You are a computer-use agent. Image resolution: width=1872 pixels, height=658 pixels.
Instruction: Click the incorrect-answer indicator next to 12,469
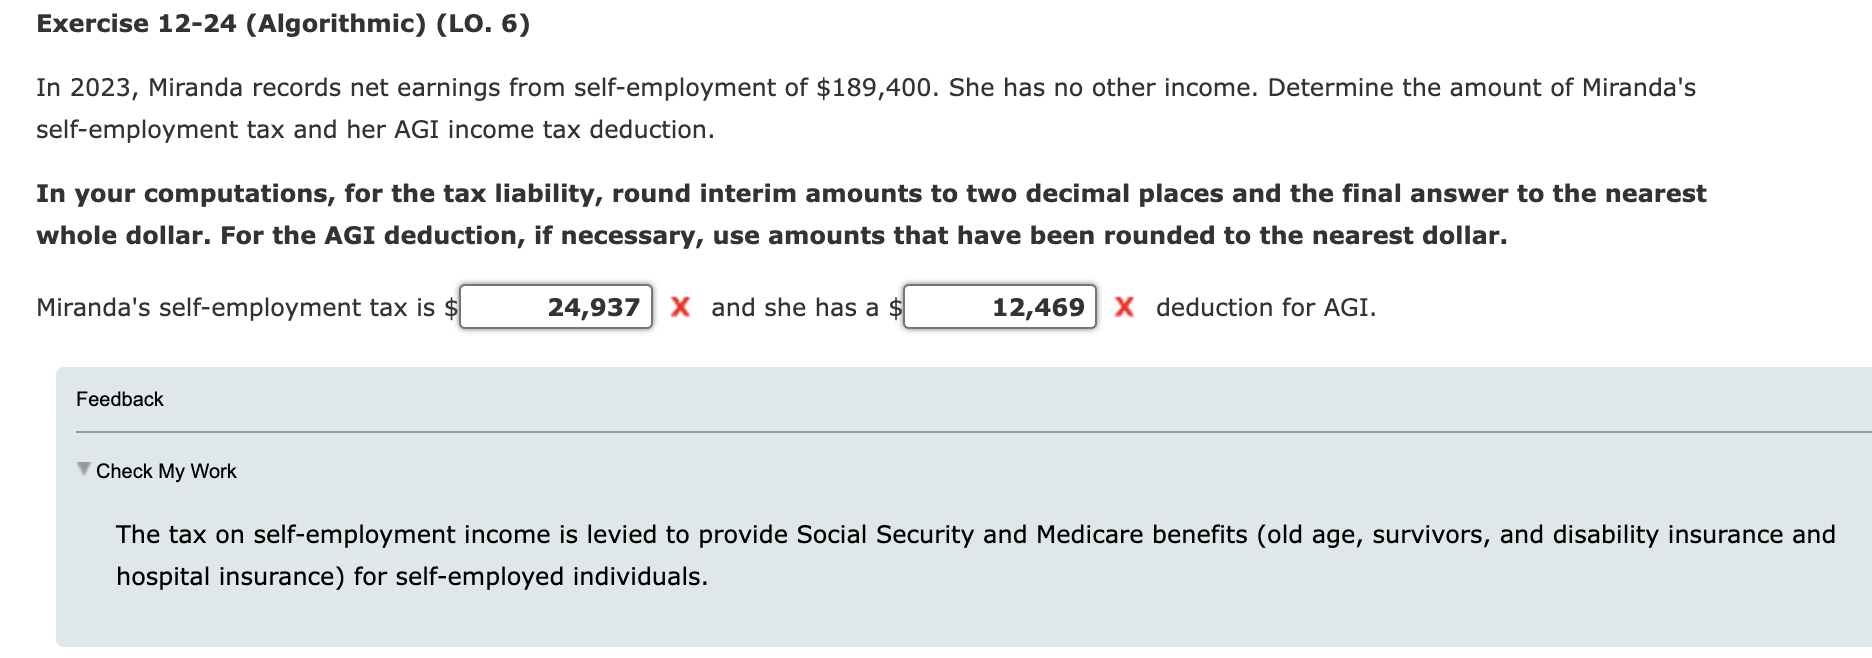[x=1124, y=308]
